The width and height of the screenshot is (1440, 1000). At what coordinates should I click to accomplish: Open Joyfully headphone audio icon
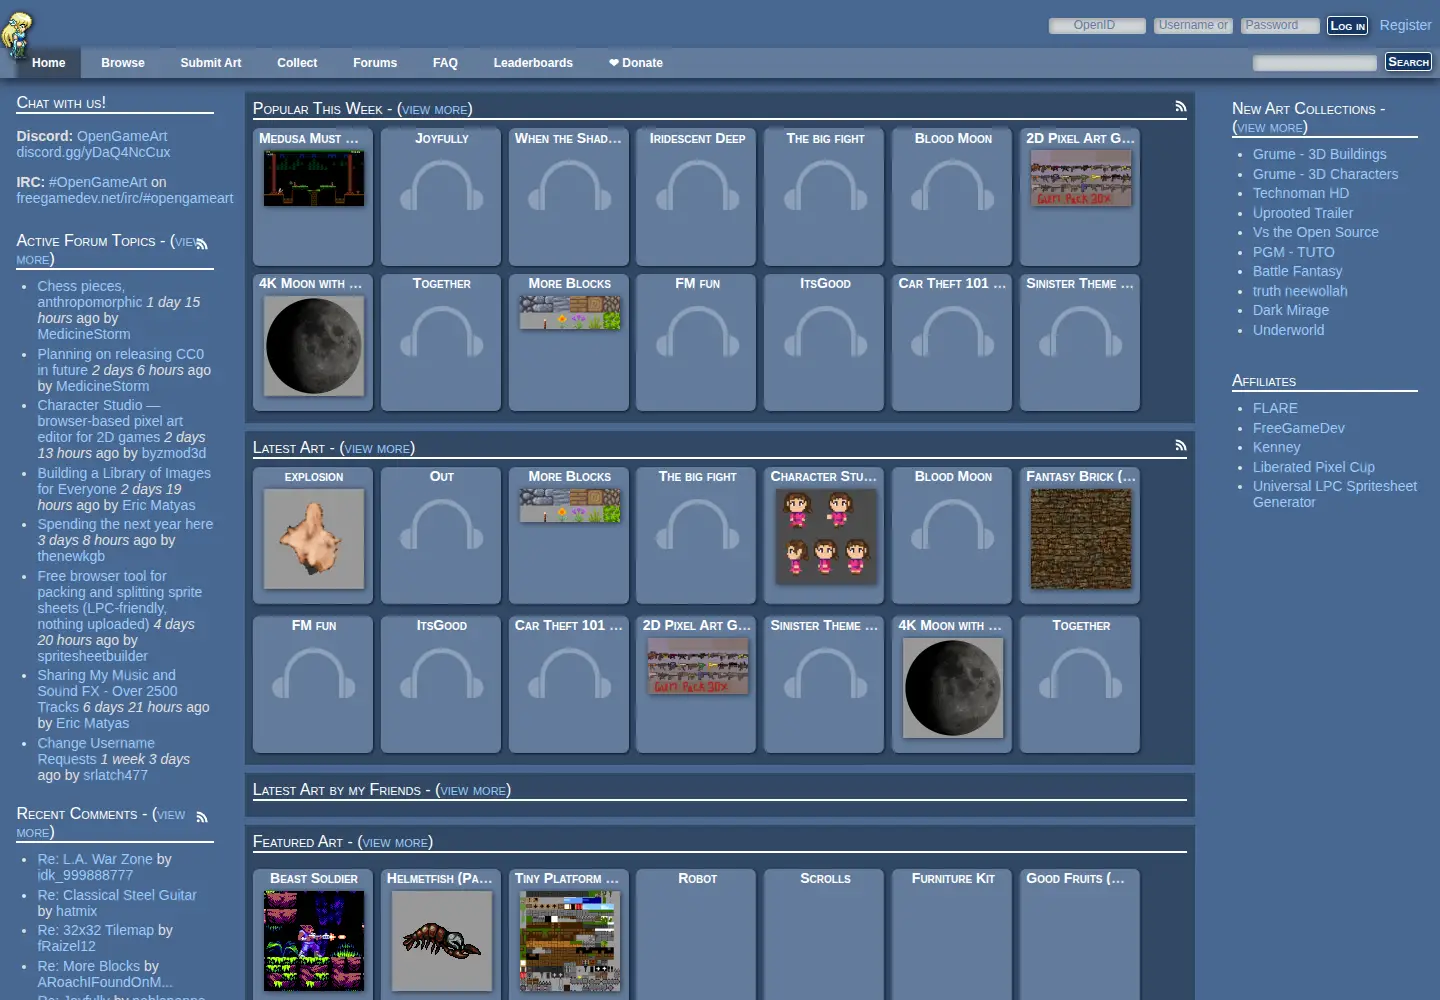441,186
